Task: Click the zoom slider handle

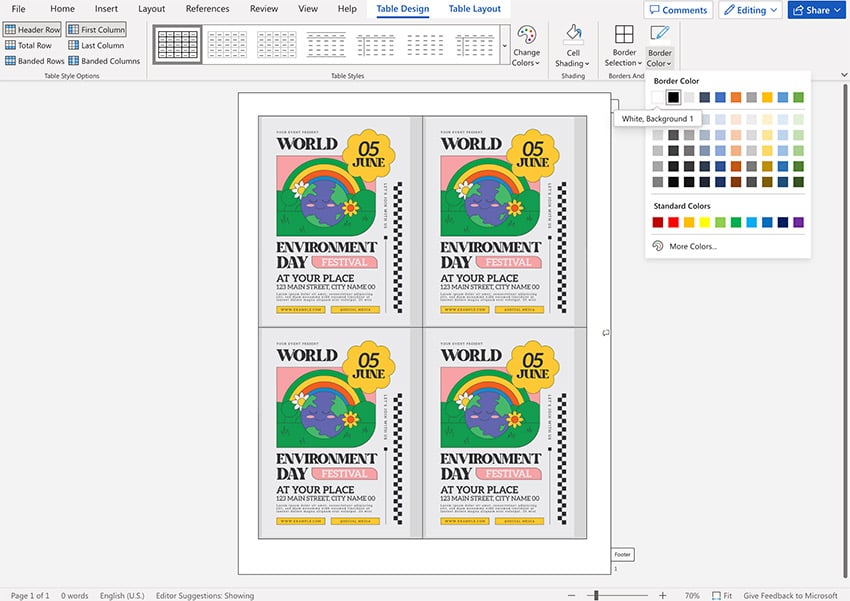Action: [596, 595]
